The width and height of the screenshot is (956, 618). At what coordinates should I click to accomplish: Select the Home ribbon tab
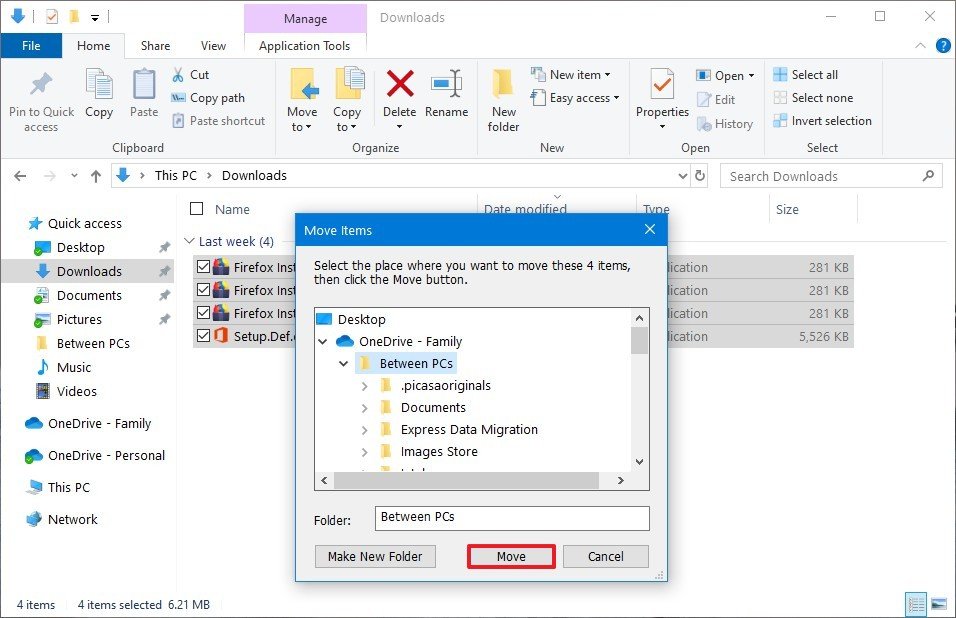point(94,46)
